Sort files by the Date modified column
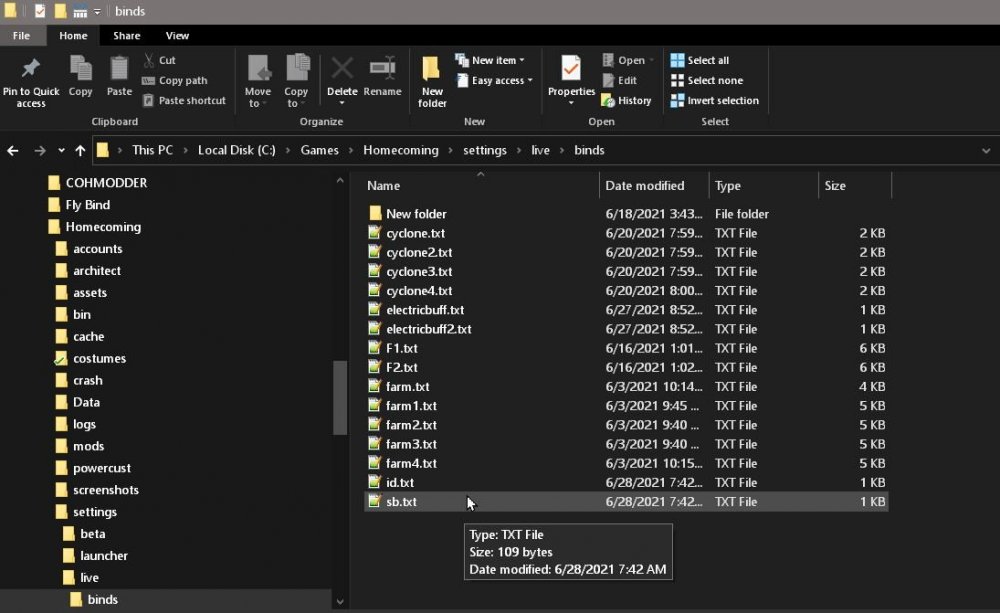 (645, 186)
